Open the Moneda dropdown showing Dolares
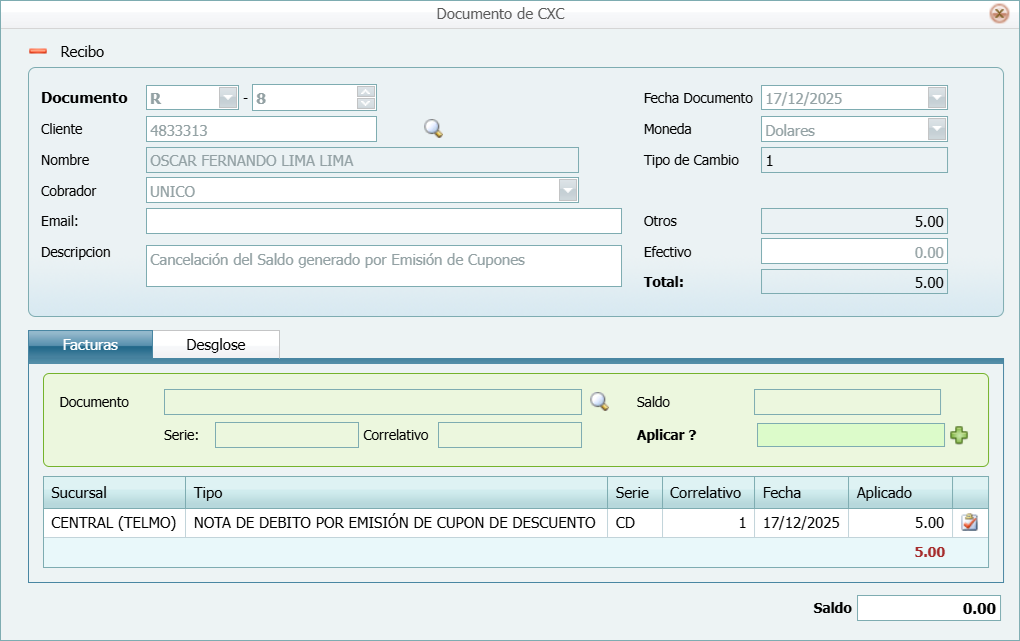This screenshot has width=1020, height=641. [935, 128]
